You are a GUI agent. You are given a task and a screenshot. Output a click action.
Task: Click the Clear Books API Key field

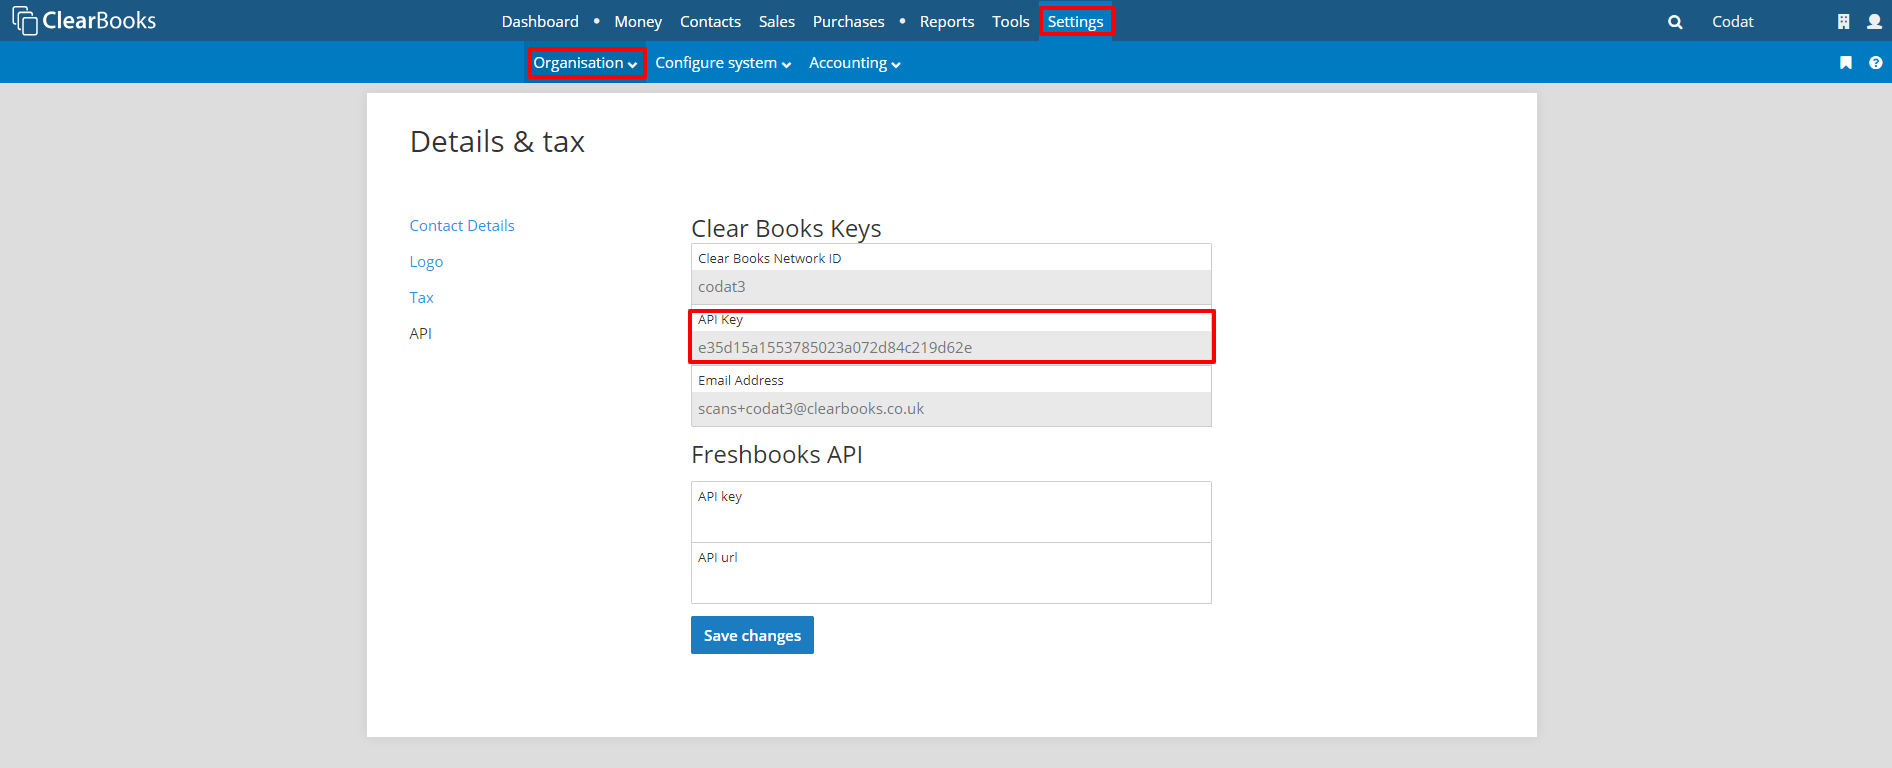tap(951, 336)
